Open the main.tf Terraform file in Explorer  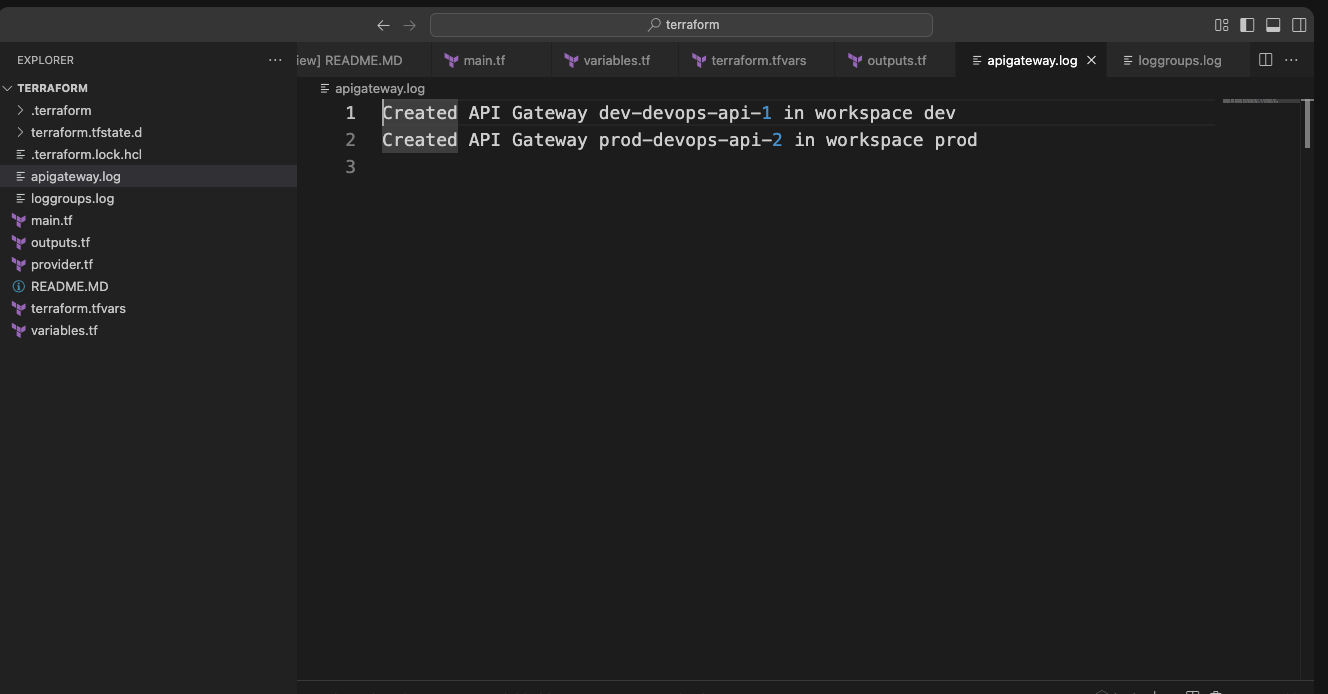51,220
